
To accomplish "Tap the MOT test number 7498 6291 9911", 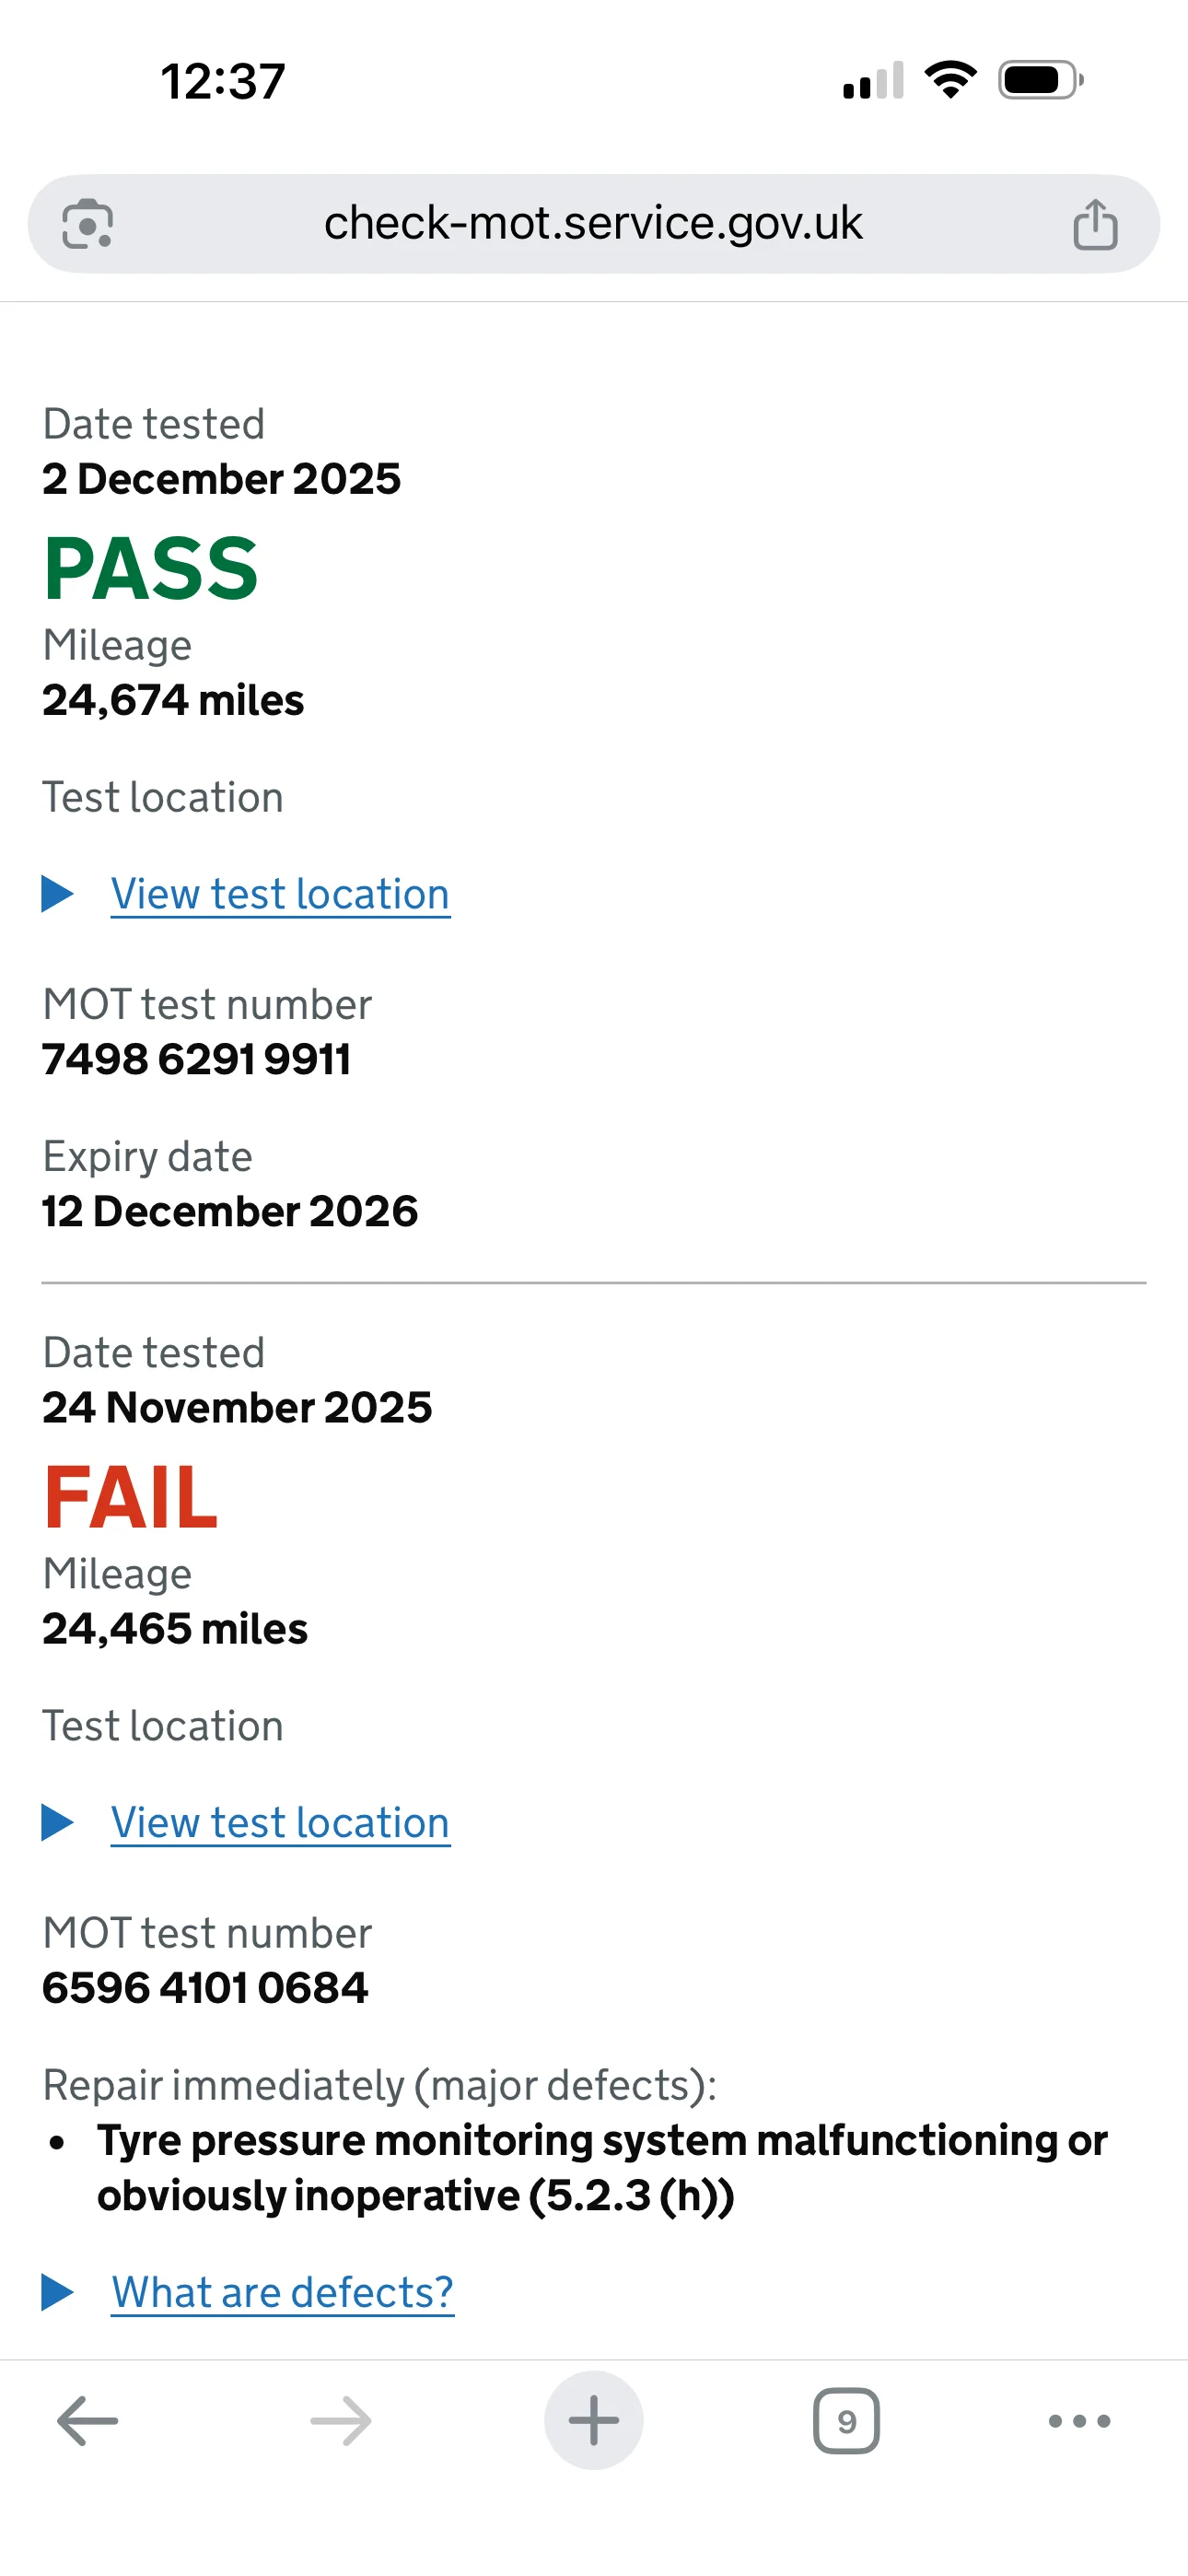I will (x=196, y=1060).
